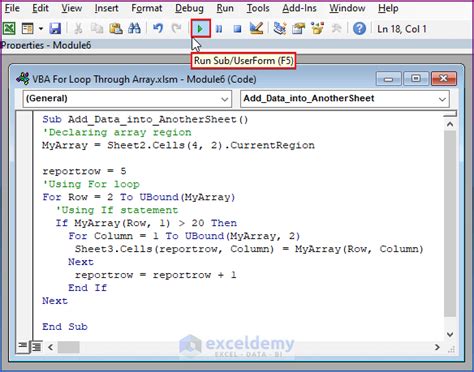
Task: Click the 'Properties - Module6' panel title
Action: [46, 45]
